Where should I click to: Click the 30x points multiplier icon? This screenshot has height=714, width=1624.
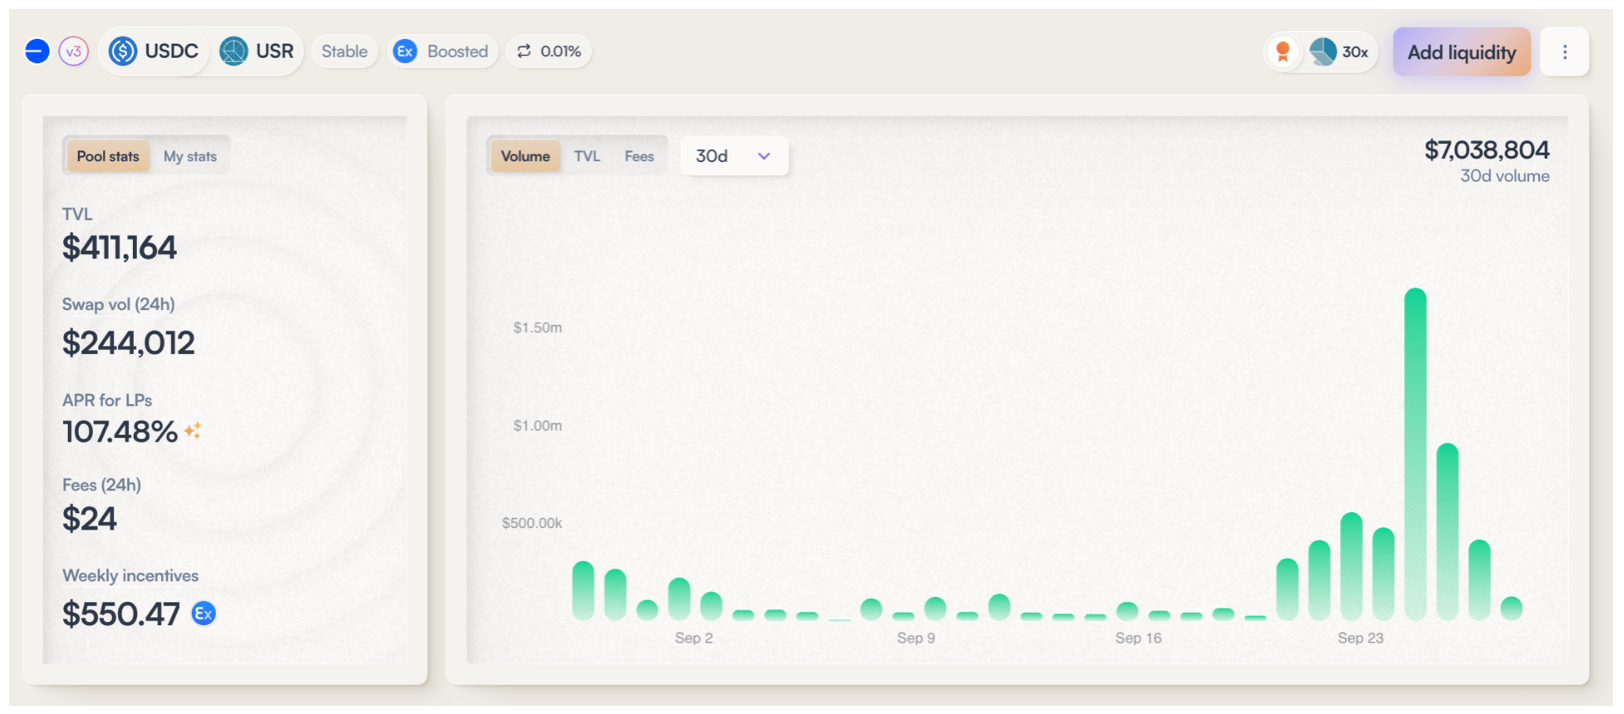[x=1324, y=51]
